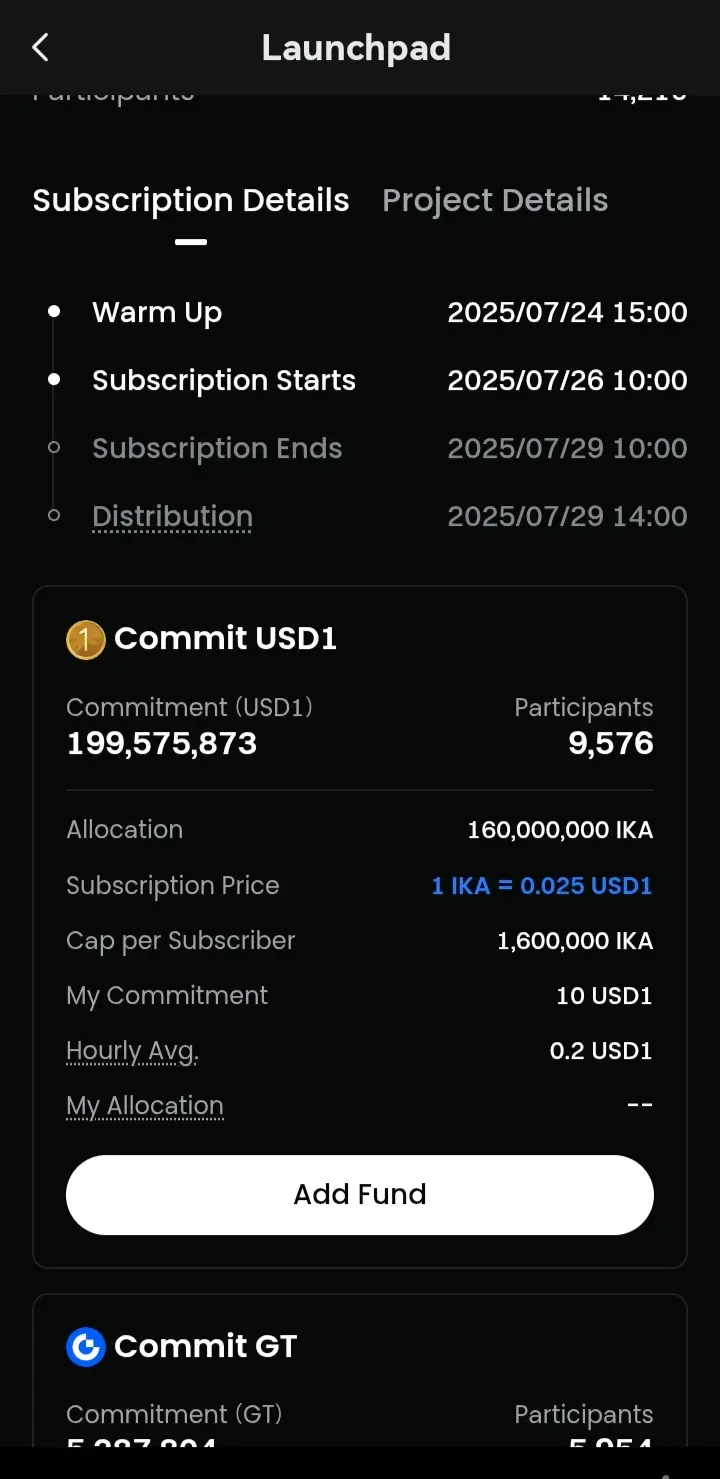This screenshot has height=1479, width=720.
Task: Switch to the Project Details tab
Action: click(x=495, y=200)
